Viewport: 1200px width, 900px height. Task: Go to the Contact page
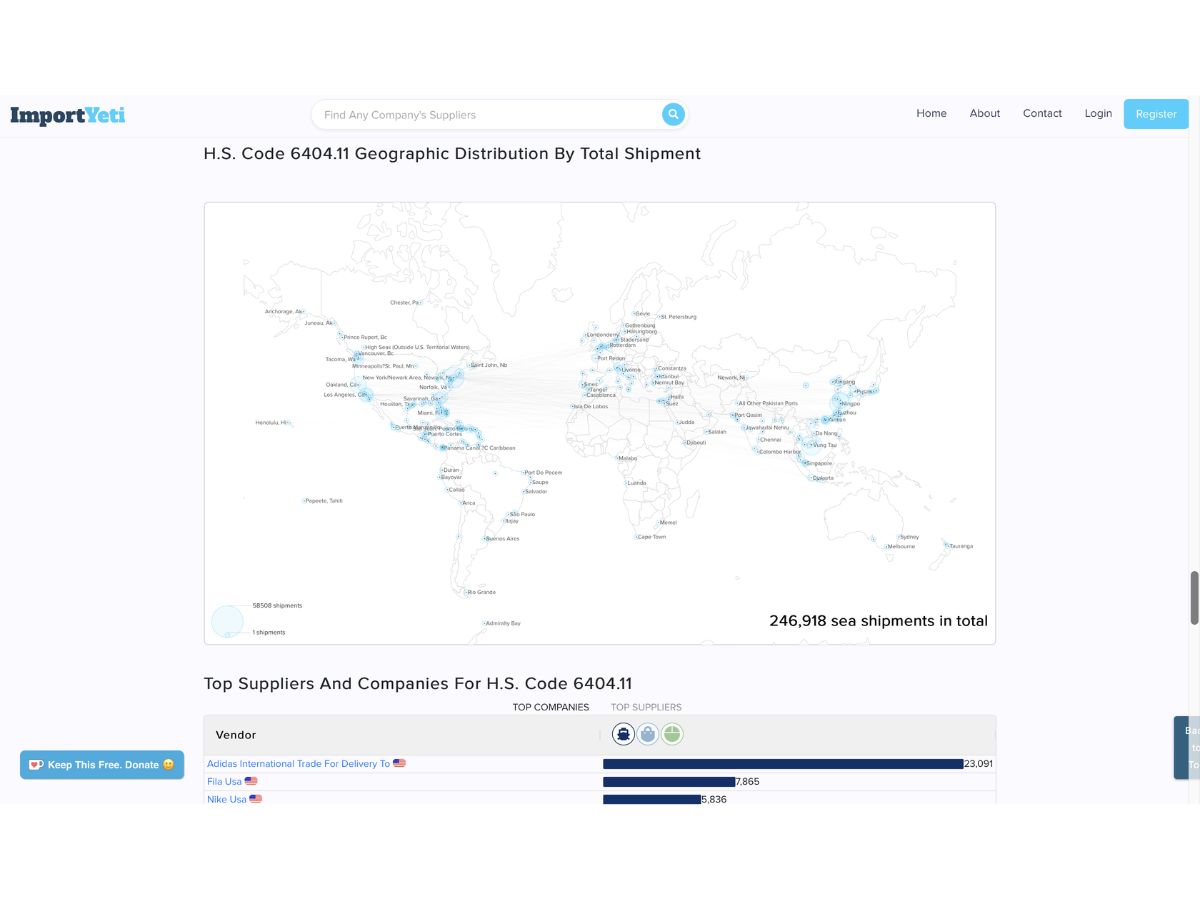1042,113
